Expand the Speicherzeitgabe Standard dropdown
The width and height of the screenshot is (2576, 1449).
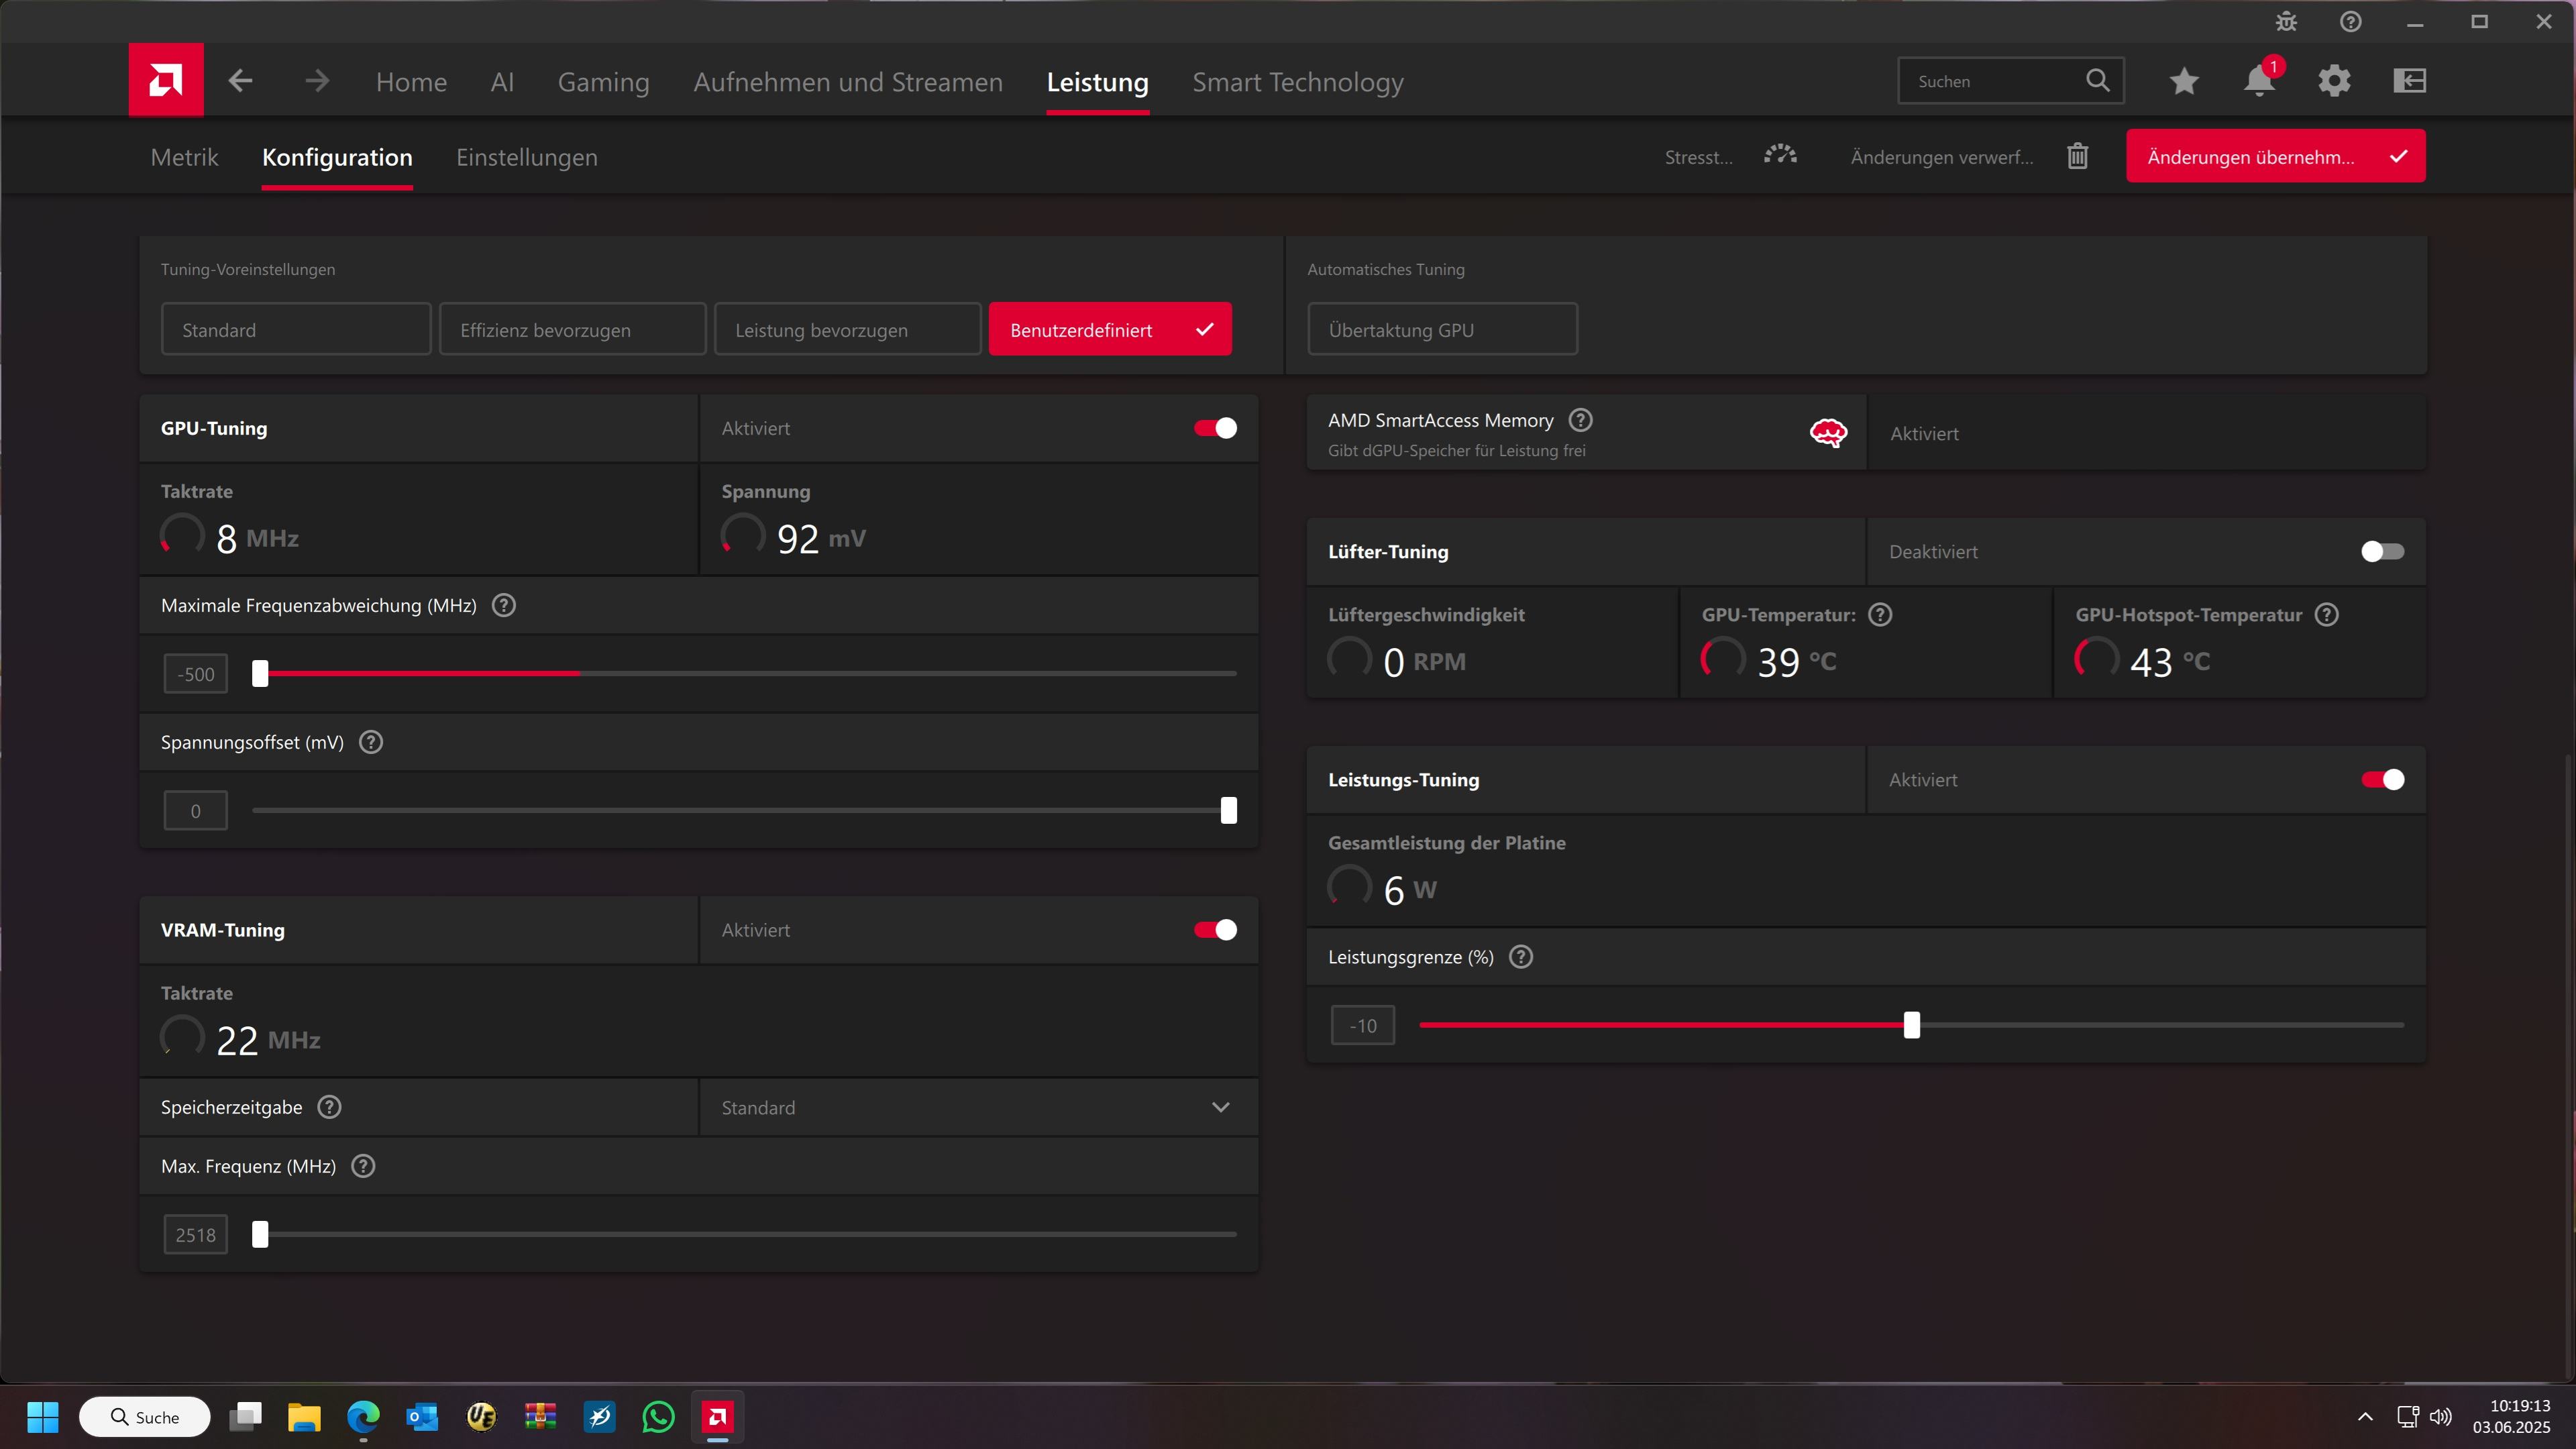[x=1220, y=1107]
